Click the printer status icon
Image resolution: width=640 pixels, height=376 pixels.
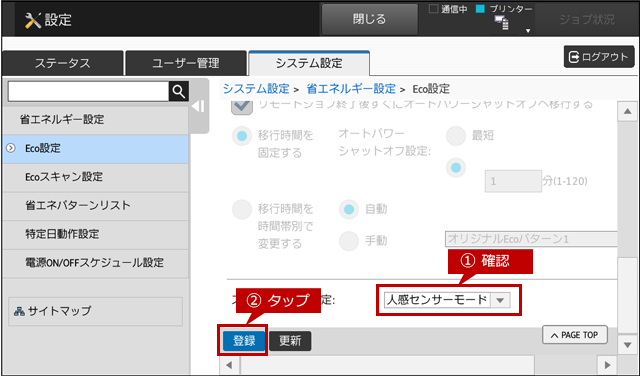pyautogui.click(x=502, y=23)
